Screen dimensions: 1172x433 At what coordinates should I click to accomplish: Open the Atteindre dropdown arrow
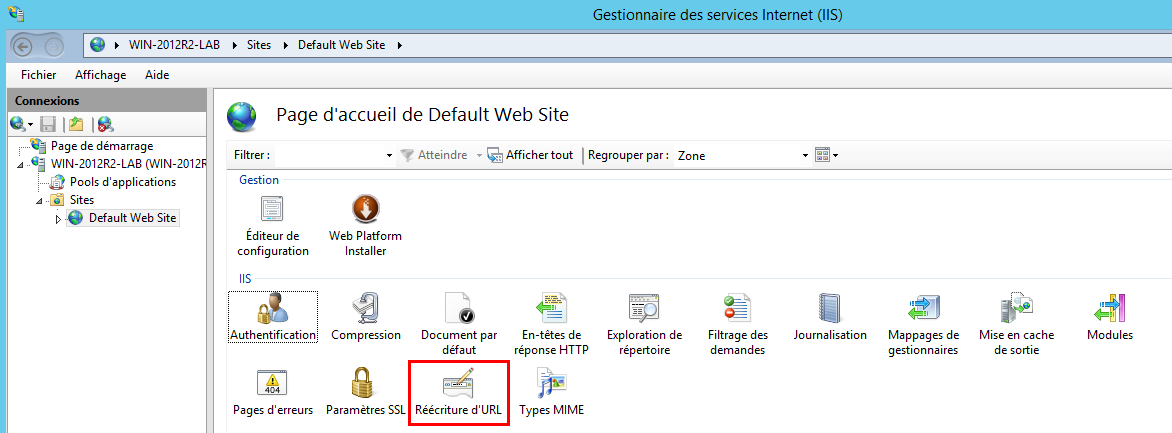479,156
